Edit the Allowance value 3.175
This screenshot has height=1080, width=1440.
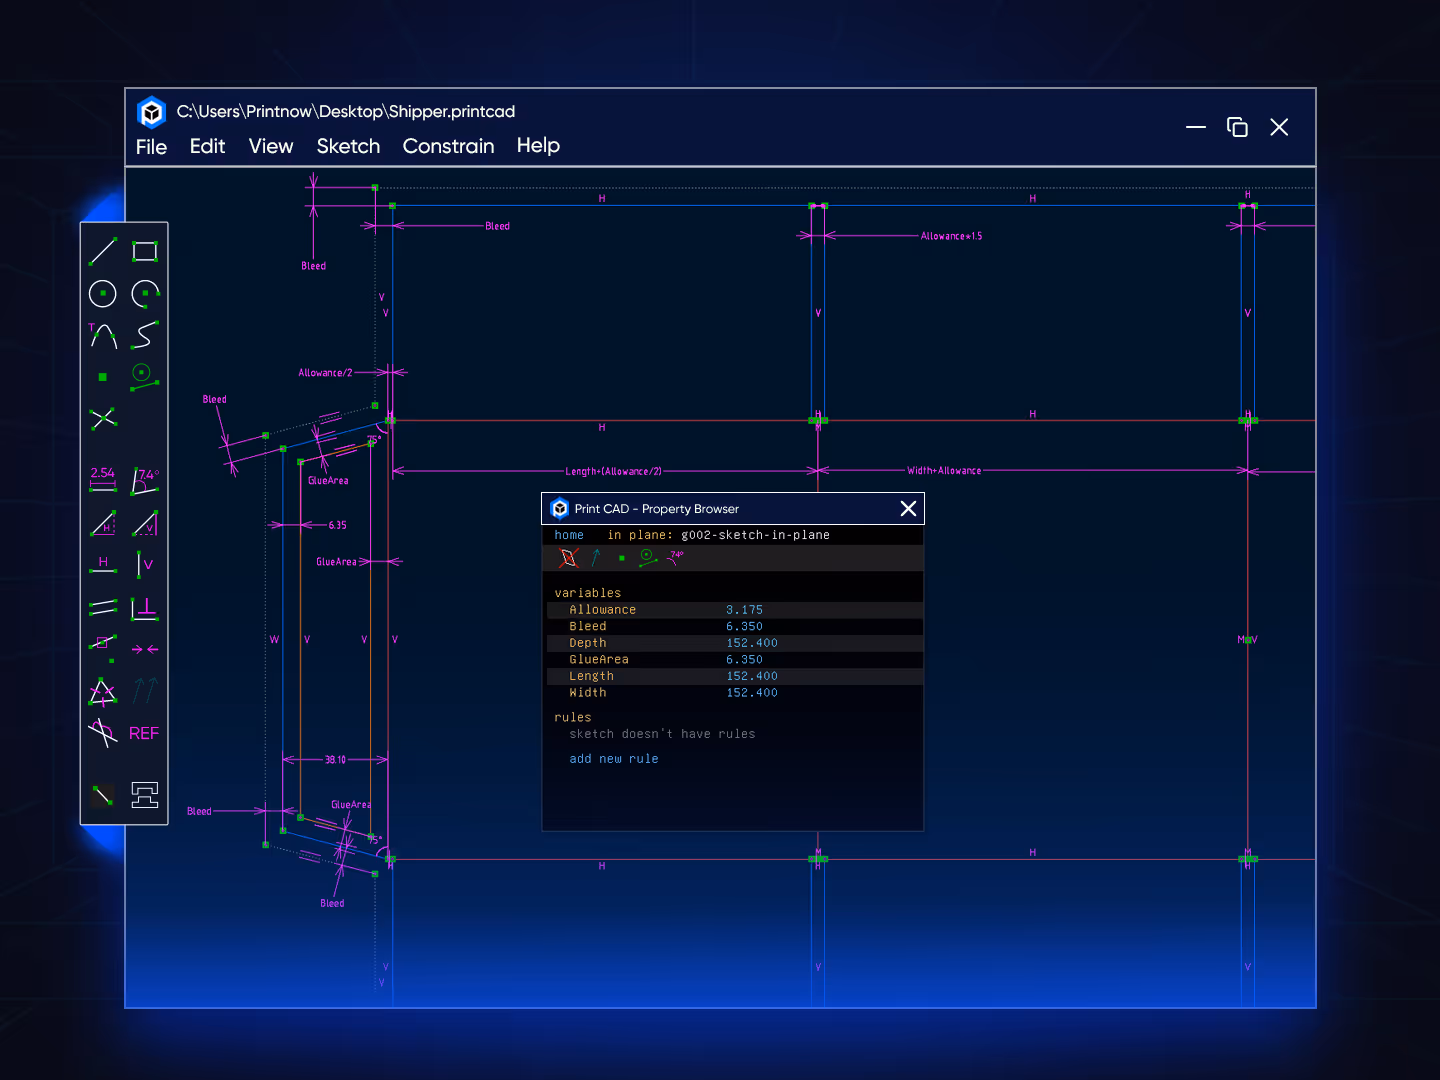(x=744, y=610)
